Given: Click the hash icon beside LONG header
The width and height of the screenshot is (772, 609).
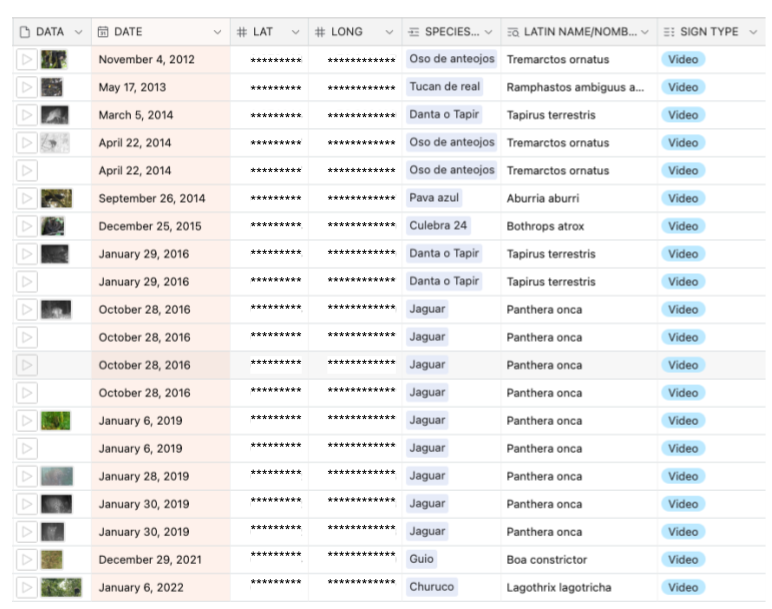Looking at the screenshot, I should (319, 32).
